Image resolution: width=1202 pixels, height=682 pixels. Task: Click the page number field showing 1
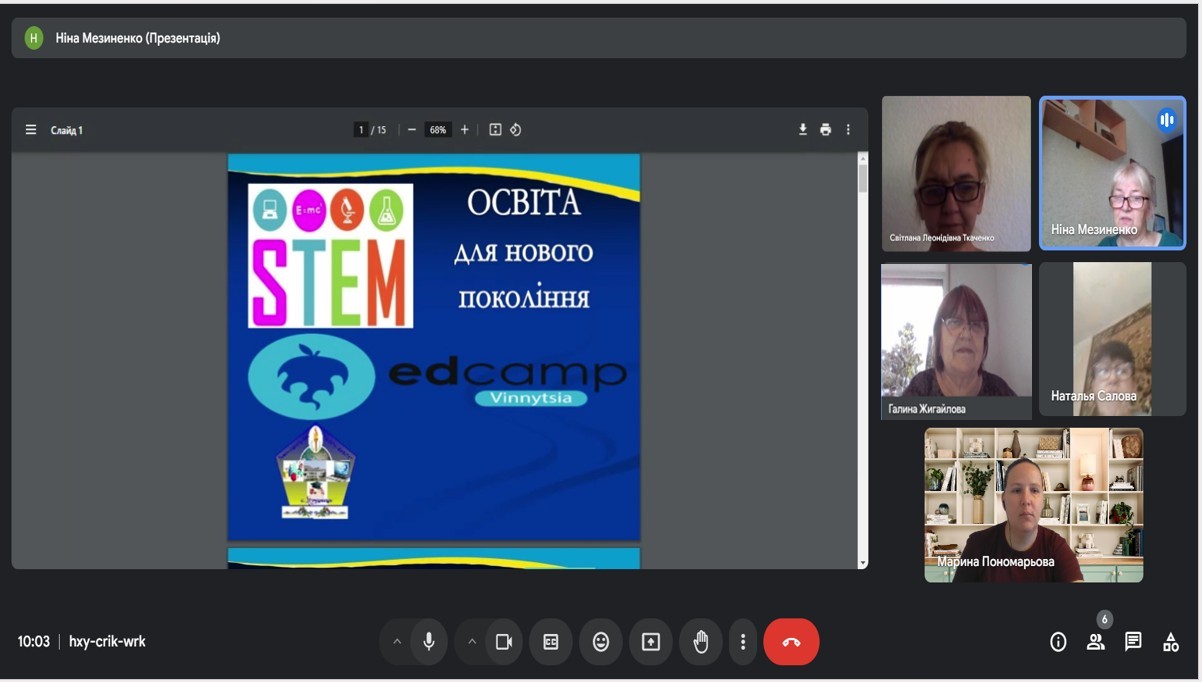tap(361, 130)
